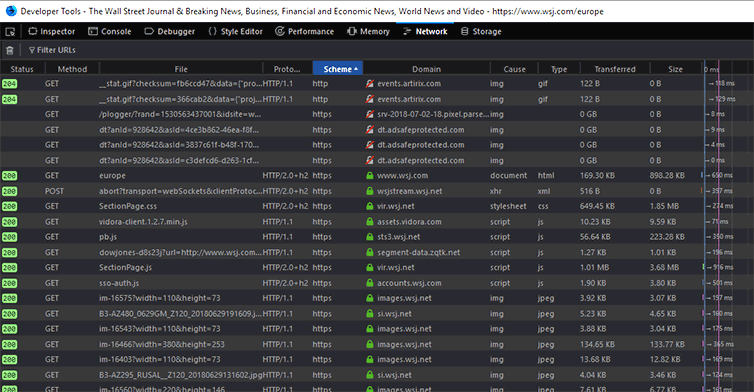Sort by the Protocol column header

287,69
